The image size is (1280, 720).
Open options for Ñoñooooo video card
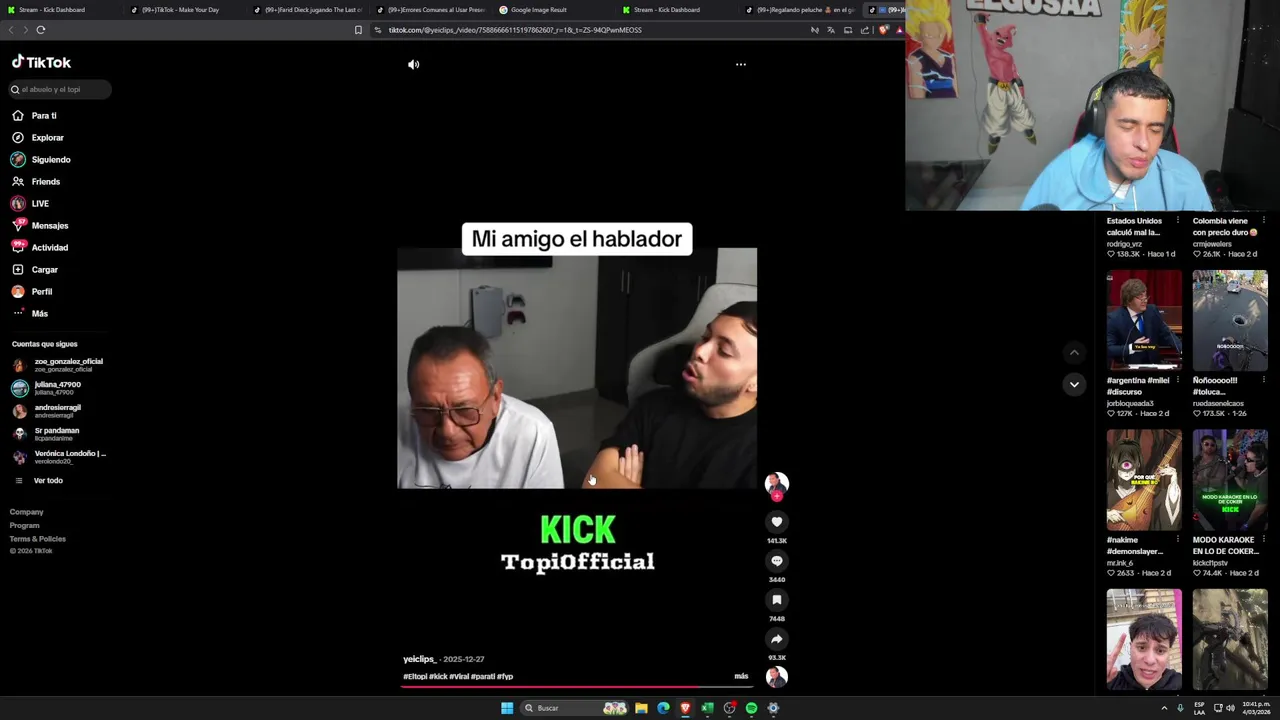(1264, 380)
